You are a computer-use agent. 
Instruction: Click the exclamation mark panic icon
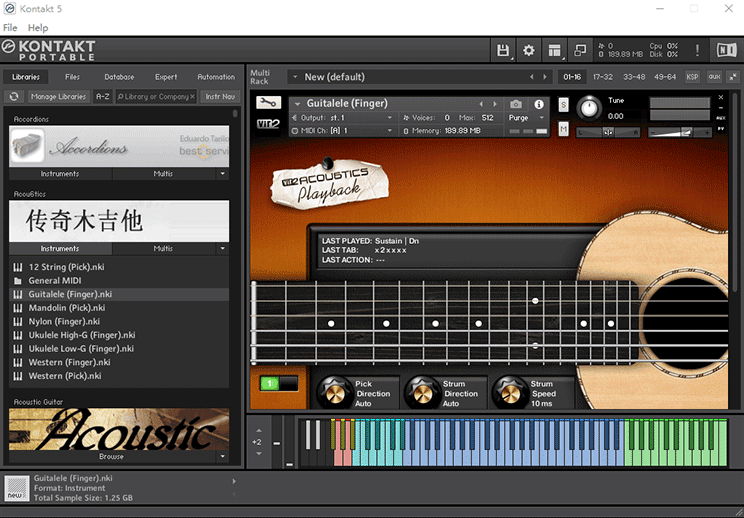point(698,50)
